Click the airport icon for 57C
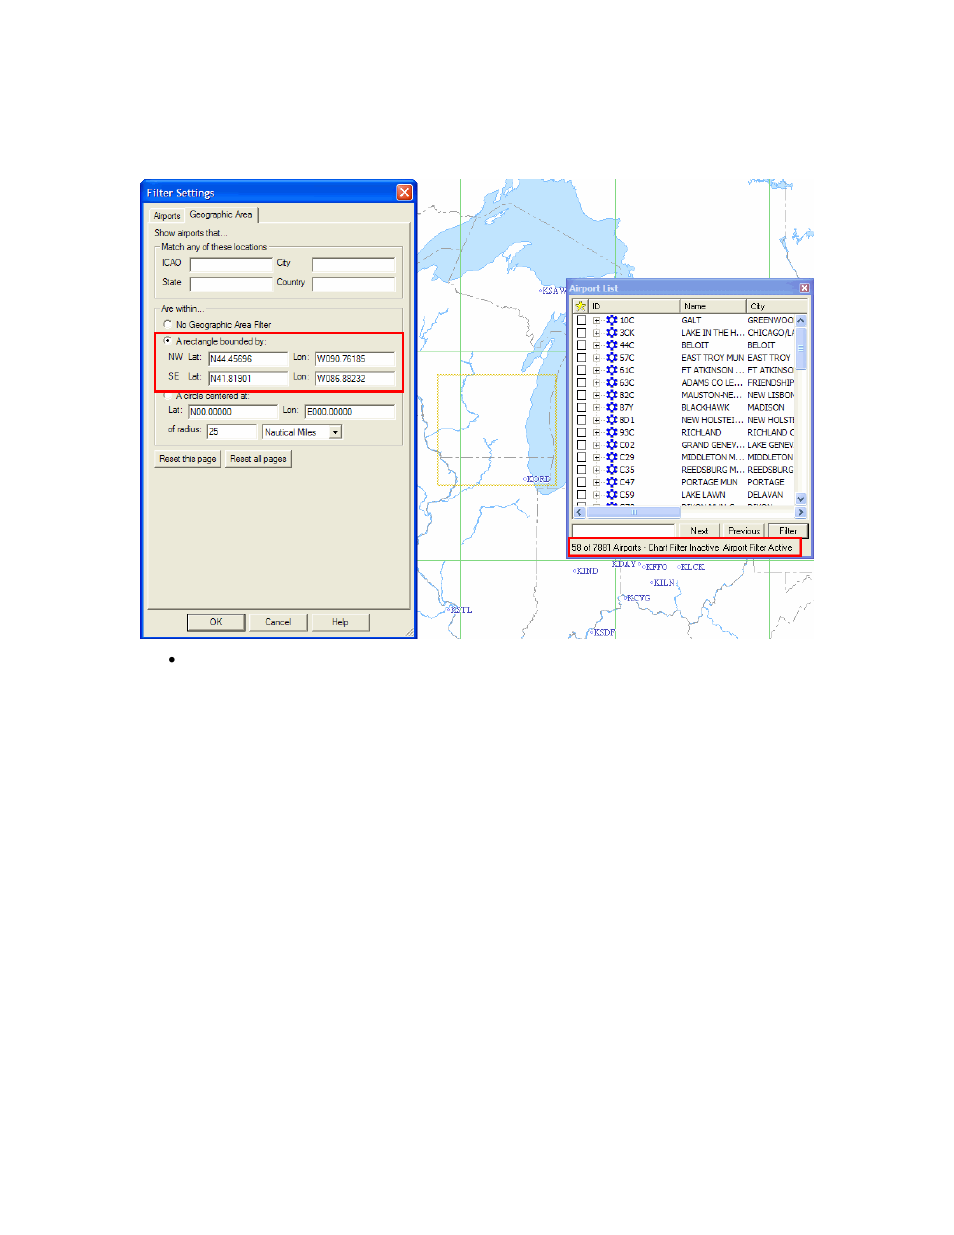 [x=612, y=358]
